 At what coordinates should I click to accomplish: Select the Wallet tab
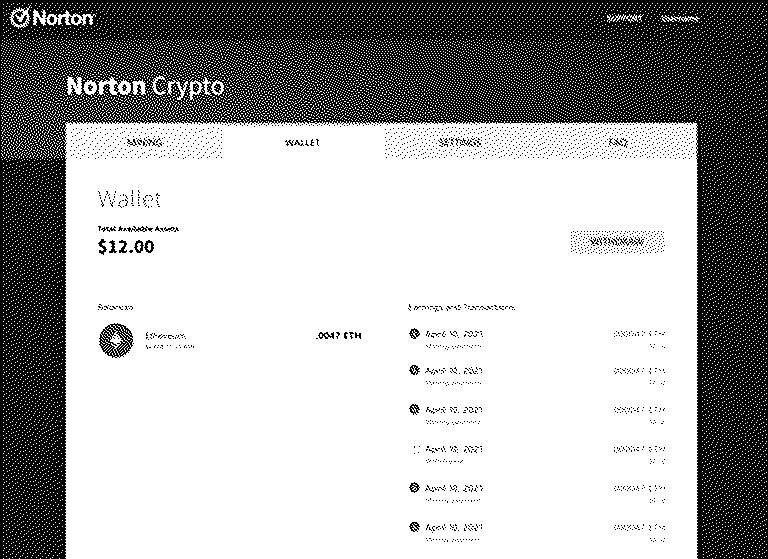point(303,142)
